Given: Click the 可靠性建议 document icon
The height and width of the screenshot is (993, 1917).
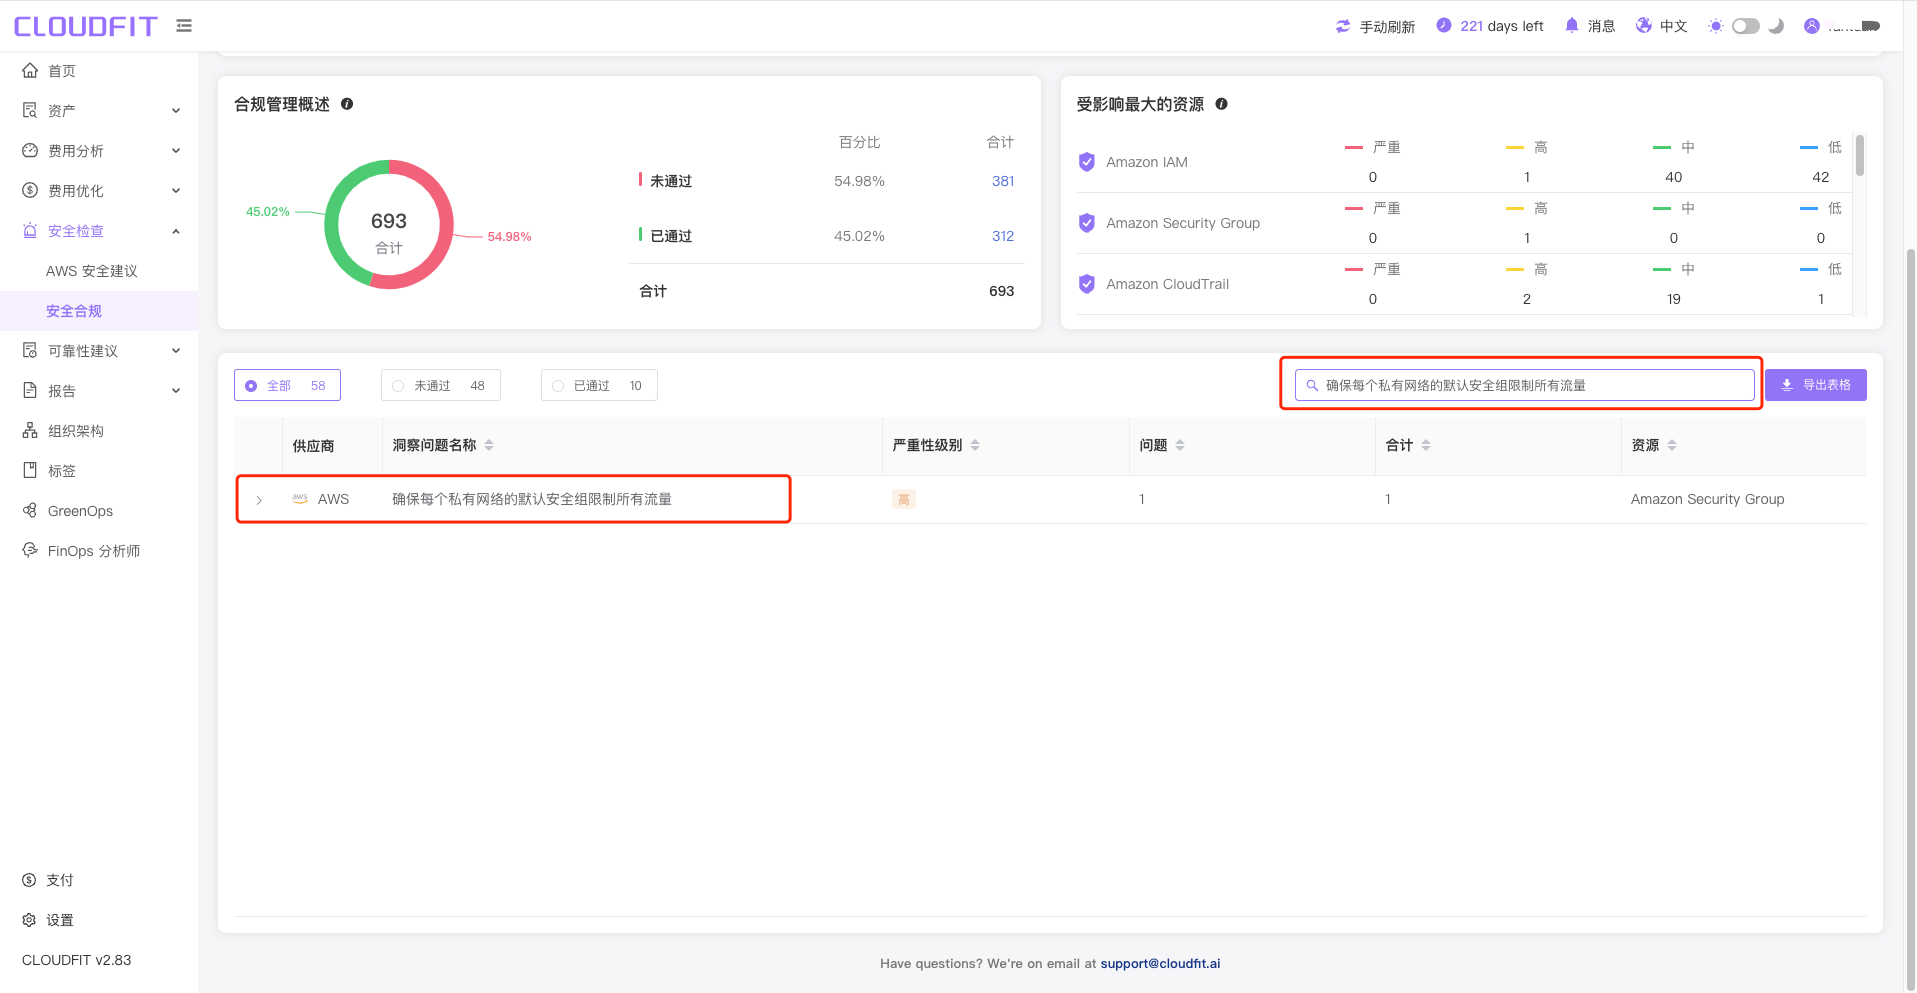Looking at the screenshot, I should [30, 350].
